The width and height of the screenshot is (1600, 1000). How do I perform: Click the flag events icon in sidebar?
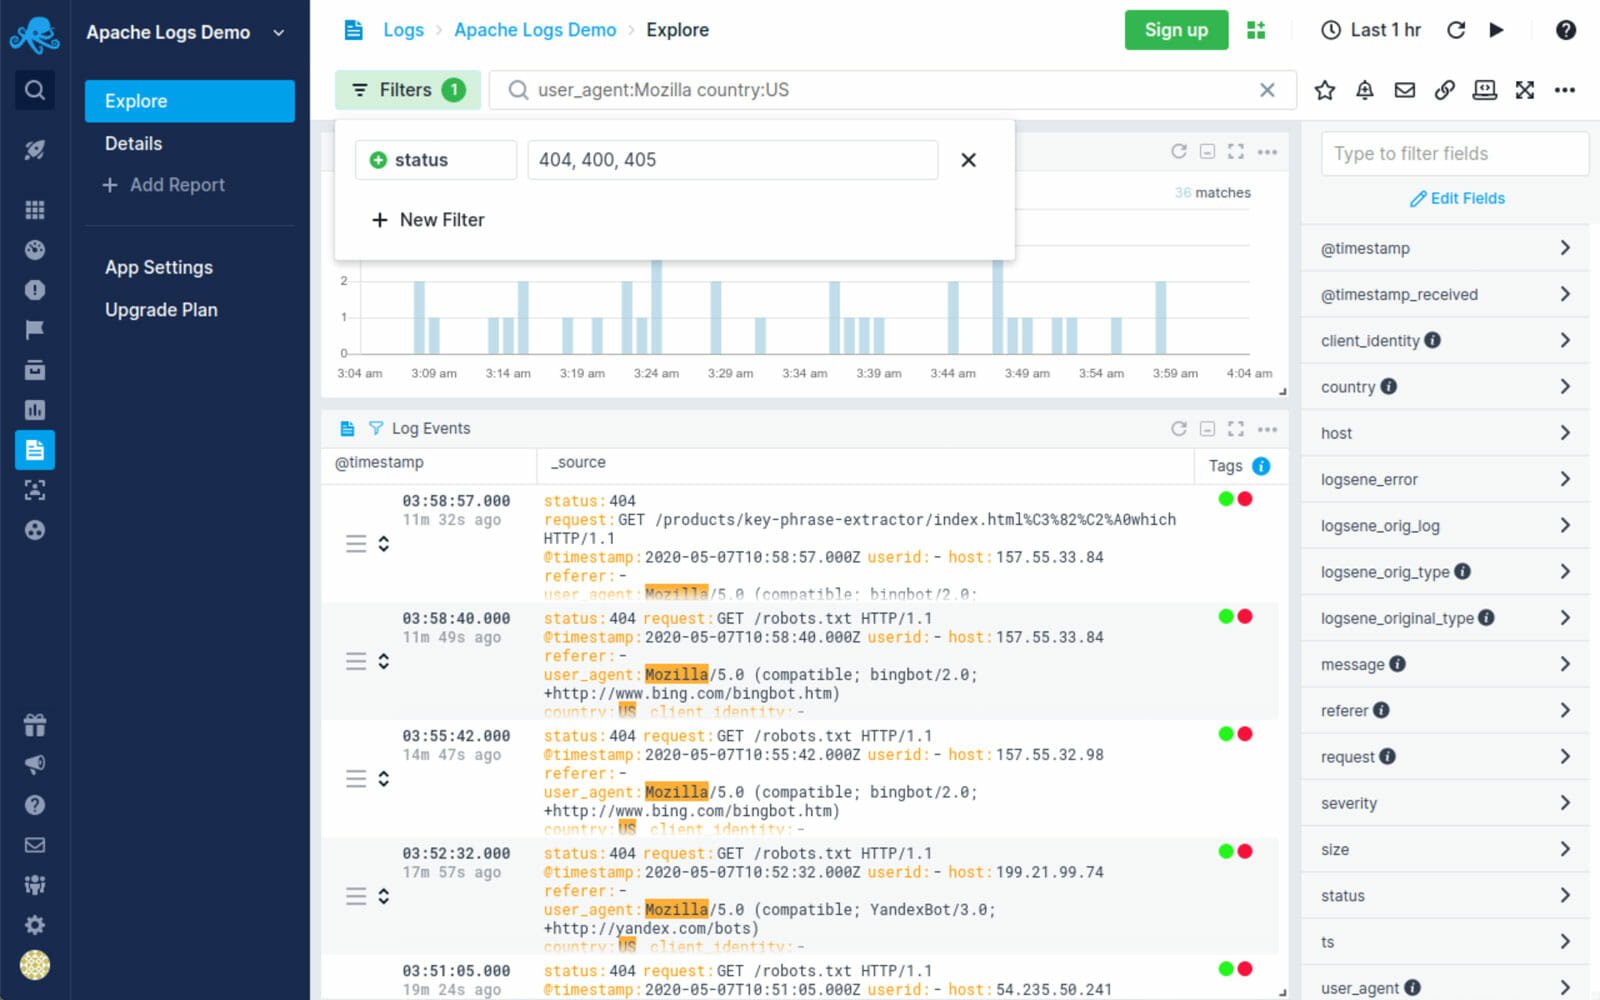pos(34,330)
